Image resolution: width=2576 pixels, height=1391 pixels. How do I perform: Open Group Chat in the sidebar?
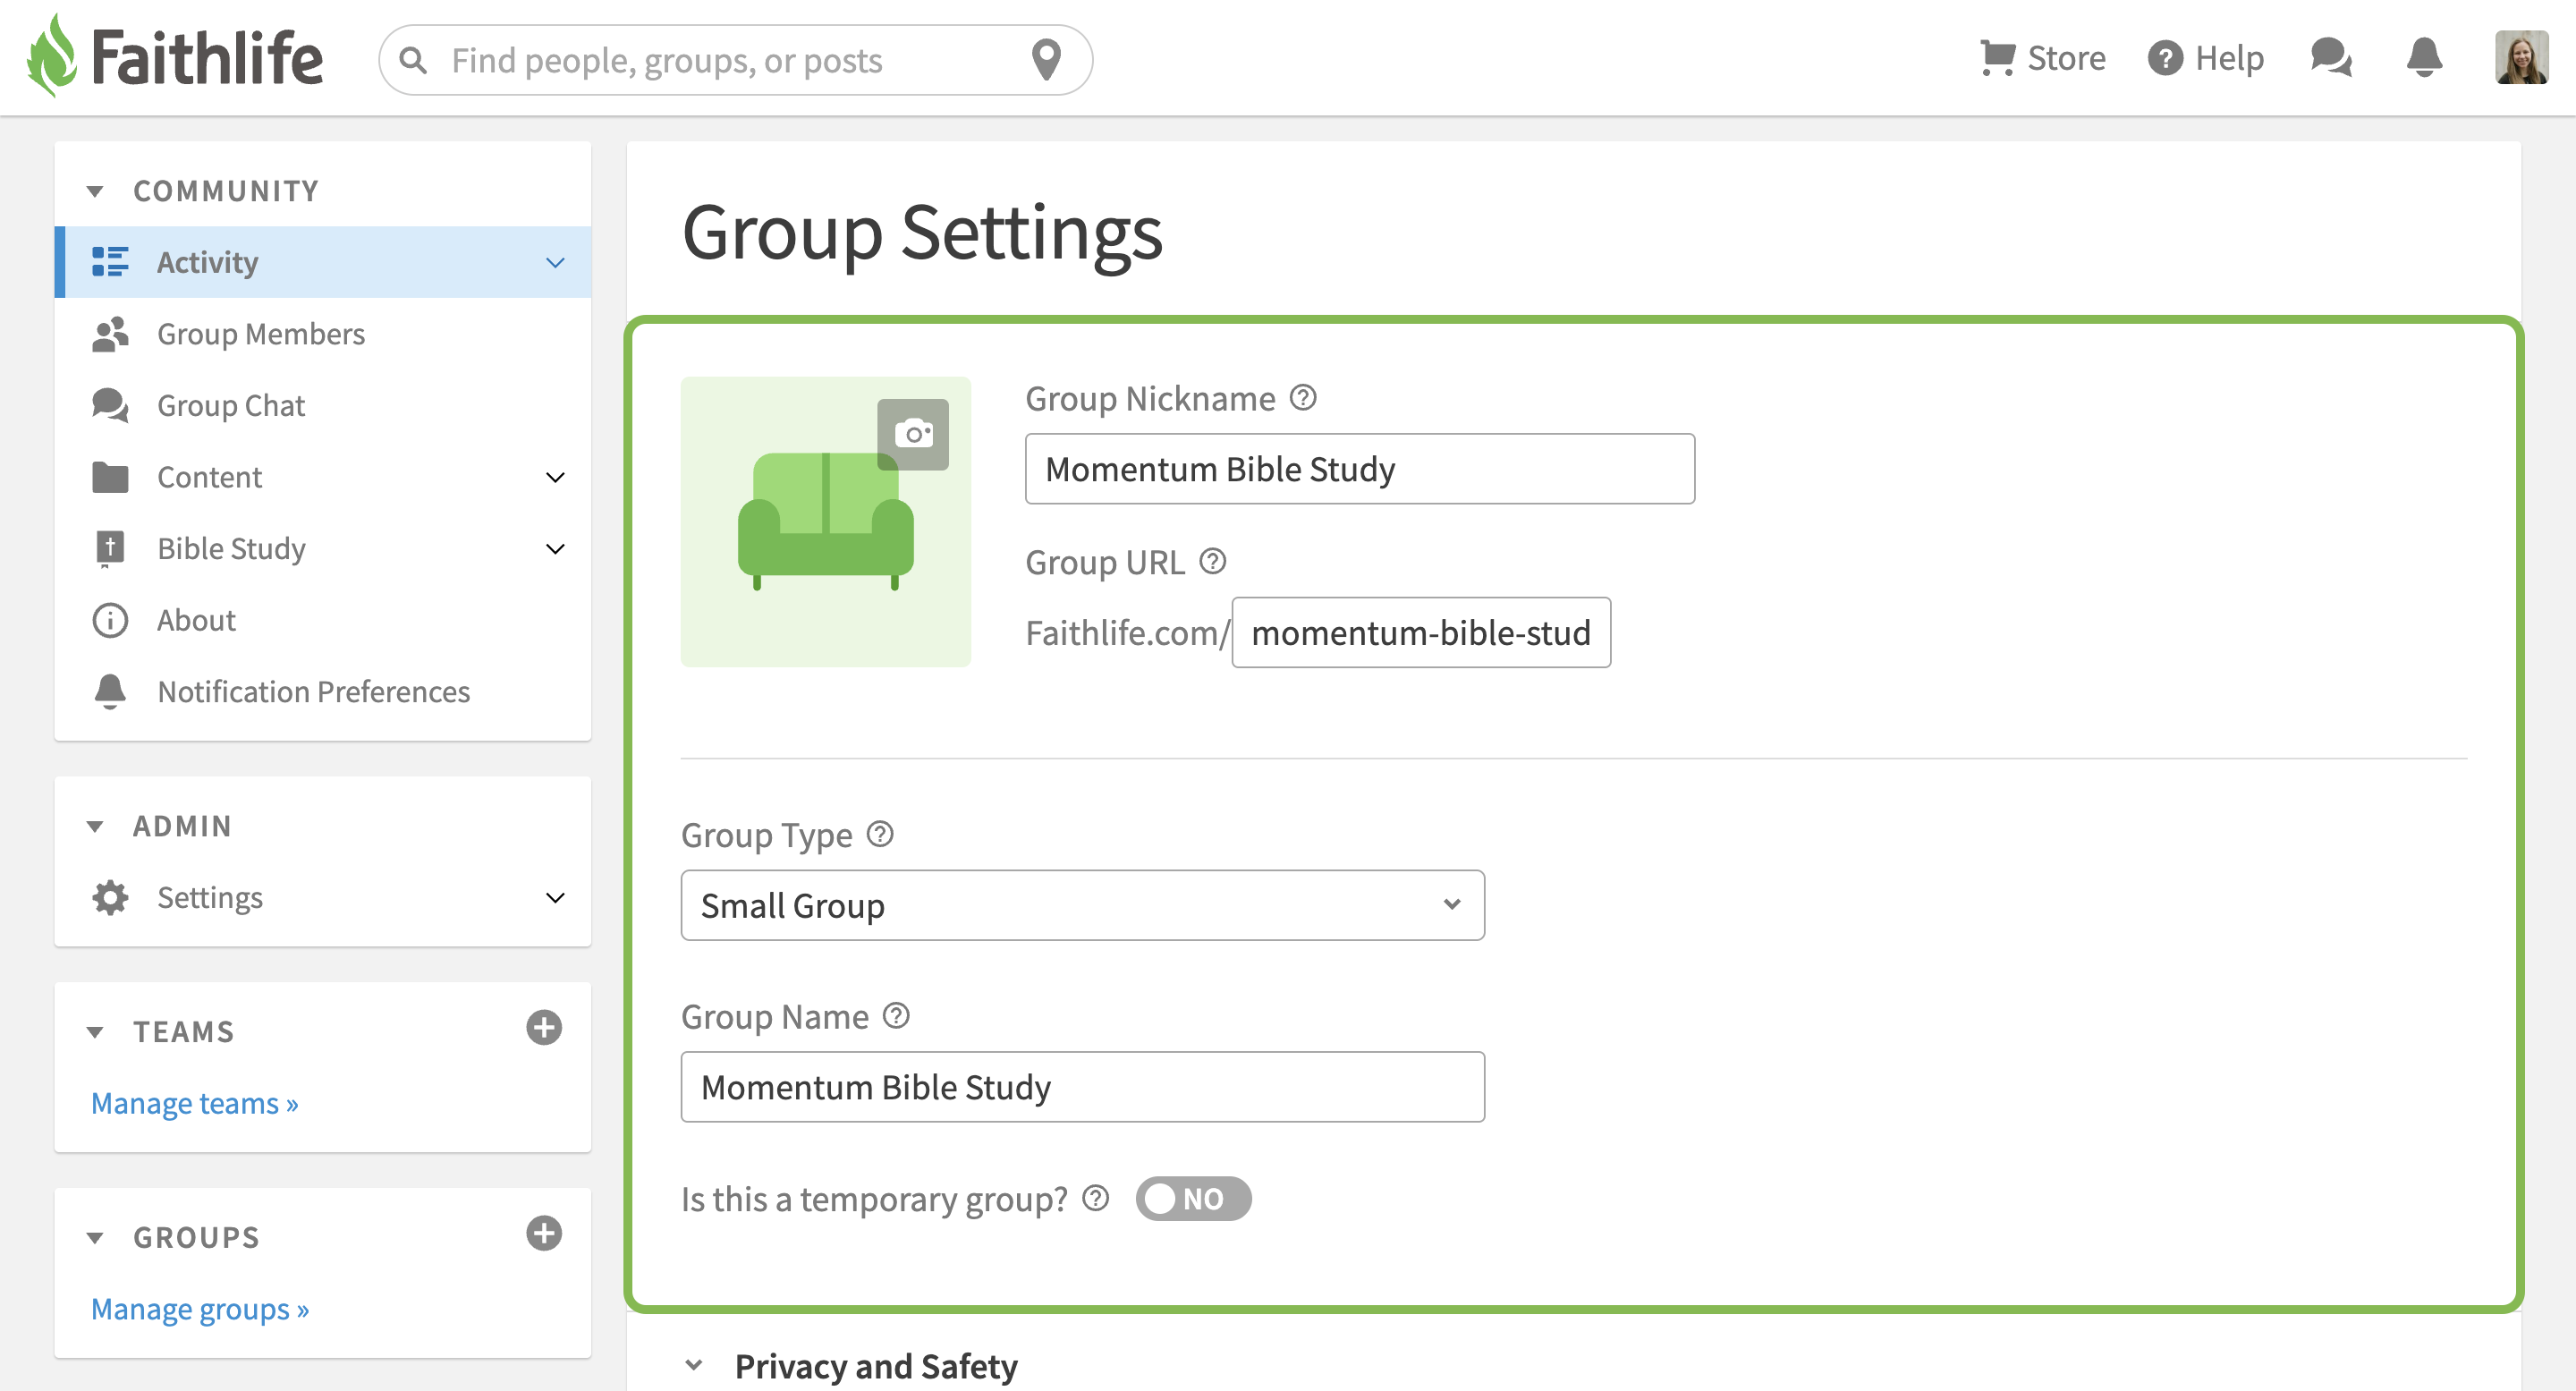click(x=323, y=405)
